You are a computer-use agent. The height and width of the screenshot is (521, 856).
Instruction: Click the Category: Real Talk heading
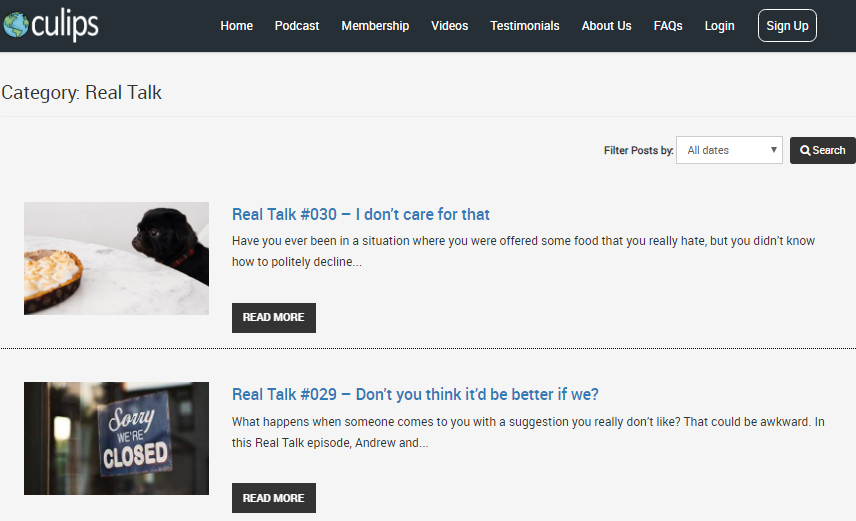(x=82, y=93)
